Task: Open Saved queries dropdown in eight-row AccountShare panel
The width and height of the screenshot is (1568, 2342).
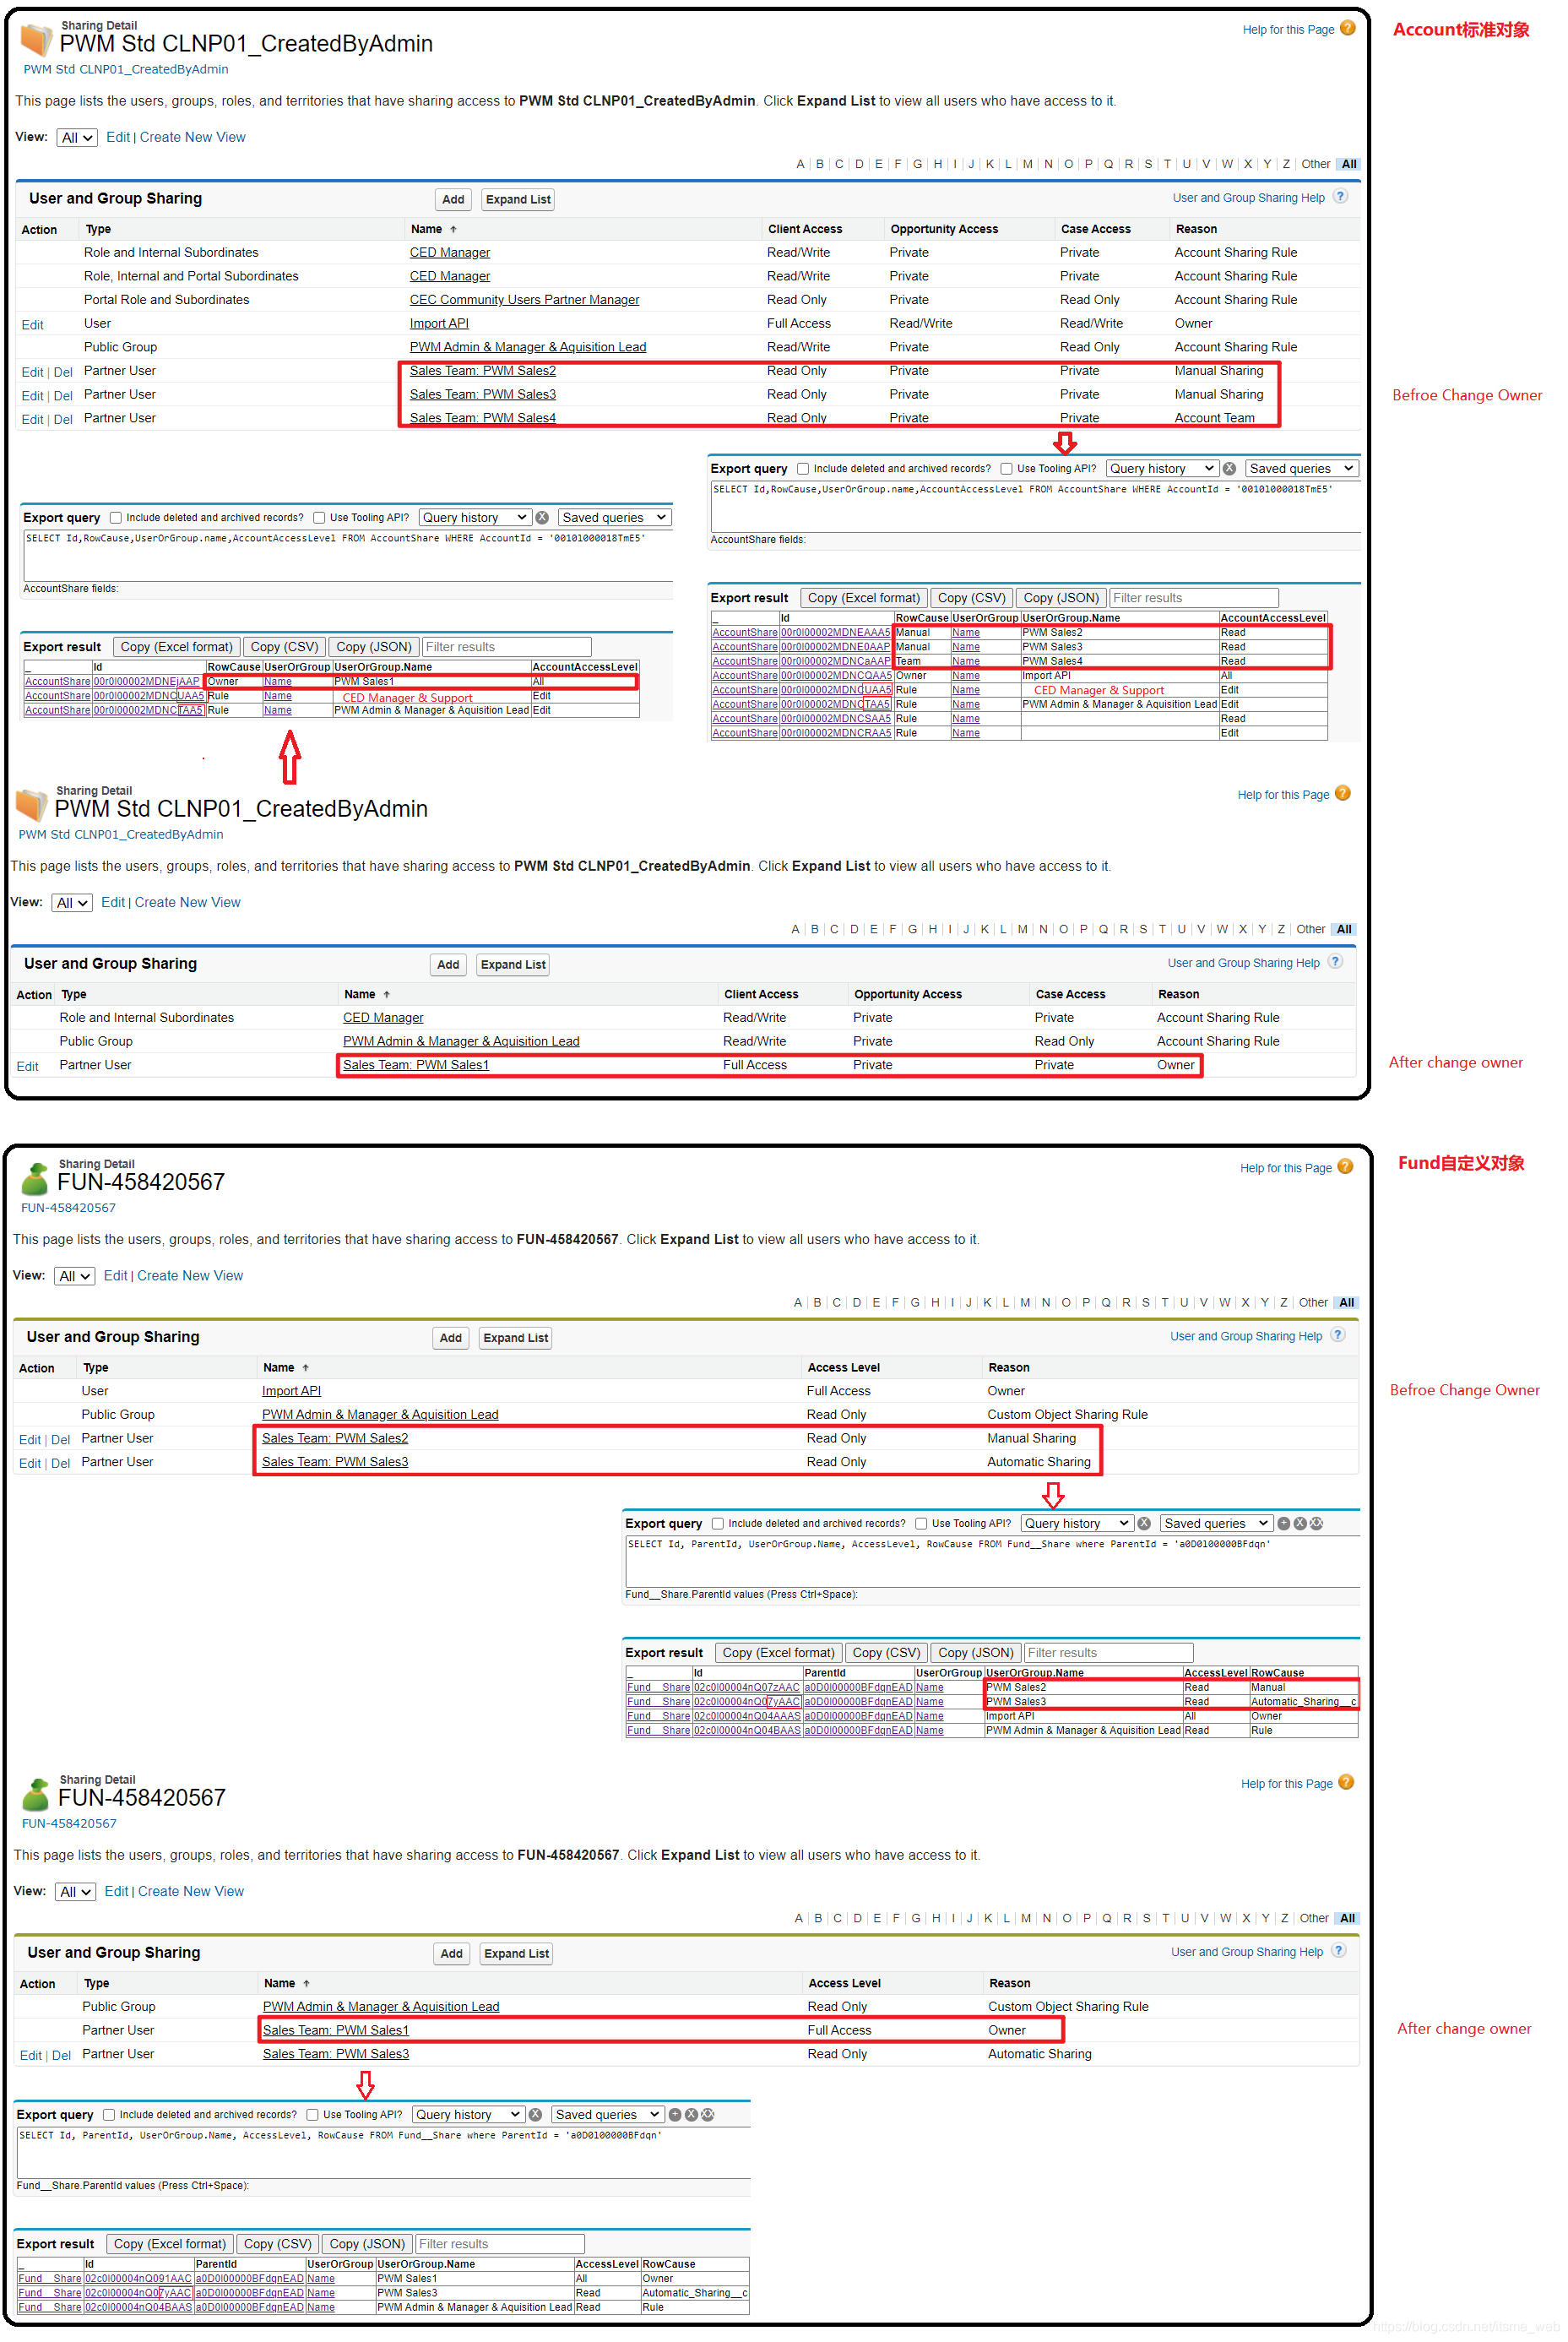Action: pos(1302,469)
